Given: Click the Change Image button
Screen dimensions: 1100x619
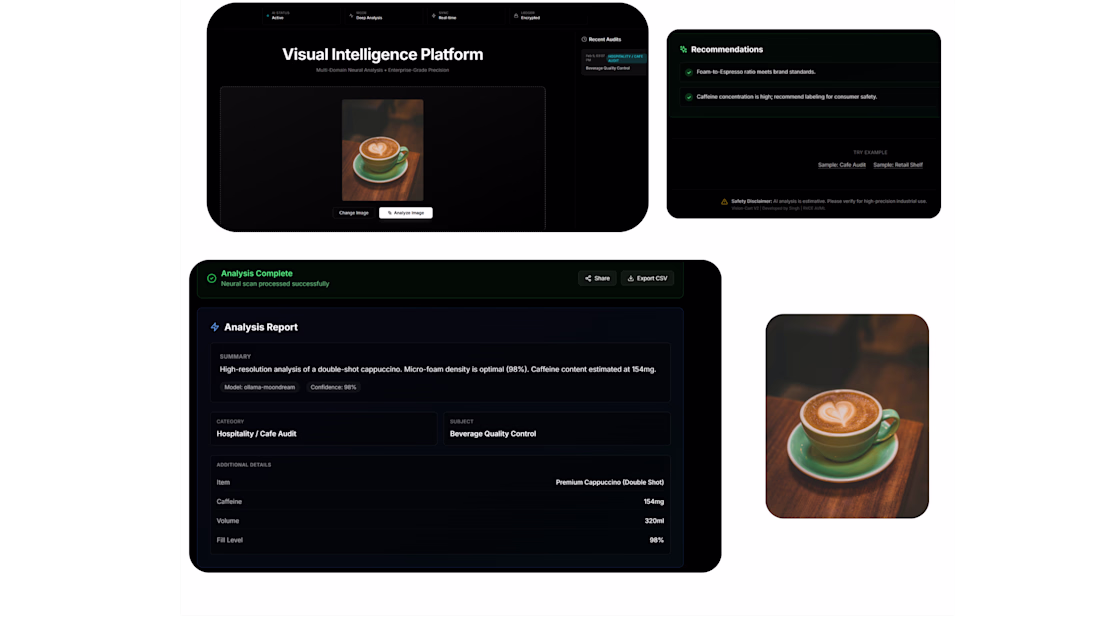Looking at the screenshot, I should 353,213.
